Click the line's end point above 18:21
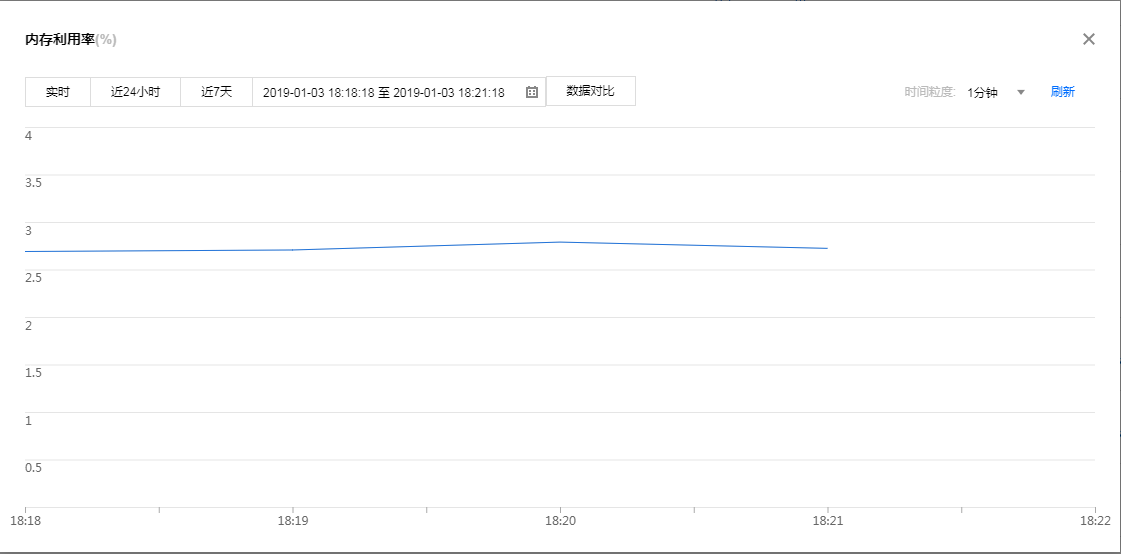 (x=827, y=248)
